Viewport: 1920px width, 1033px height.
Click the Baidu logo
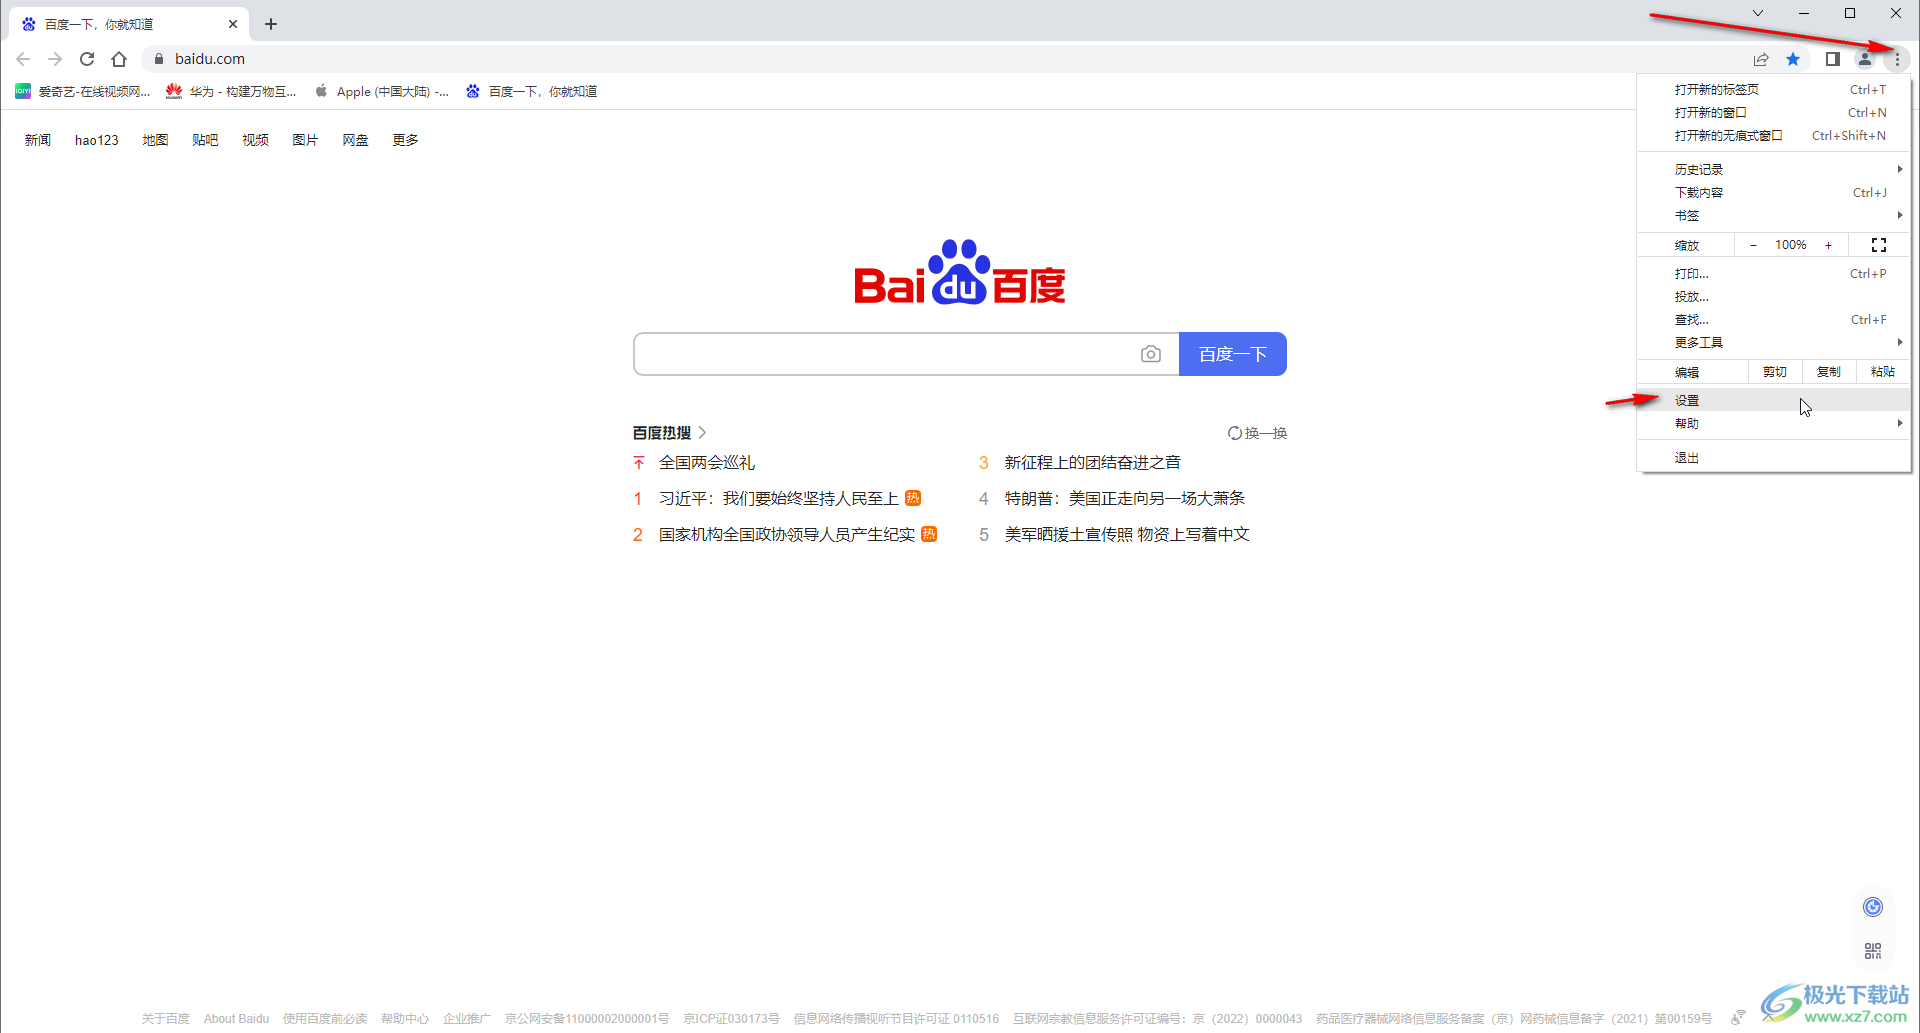pos(960,272)
